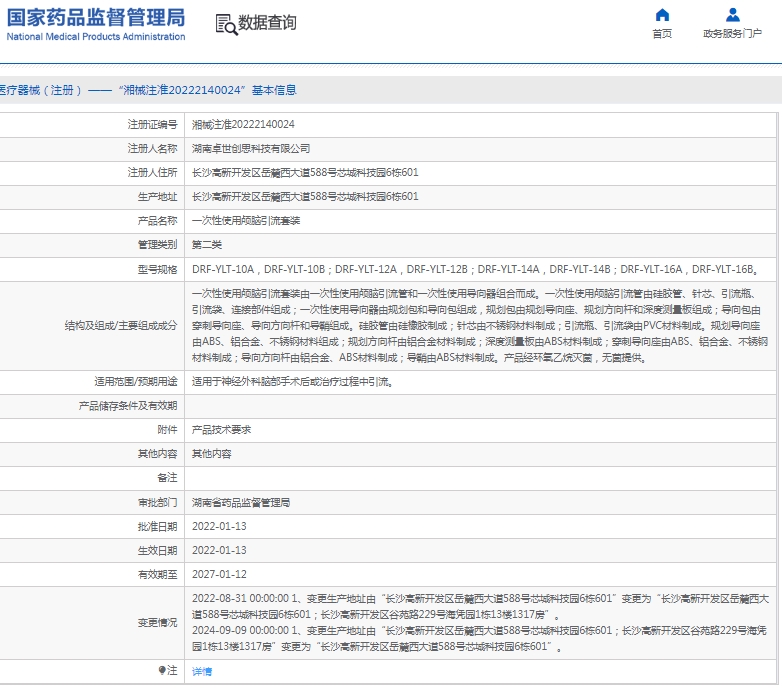The height and width of the screenshot is (689, 782).
Task: Click the 2022-08-31 change record text
Action: point(480,606)
